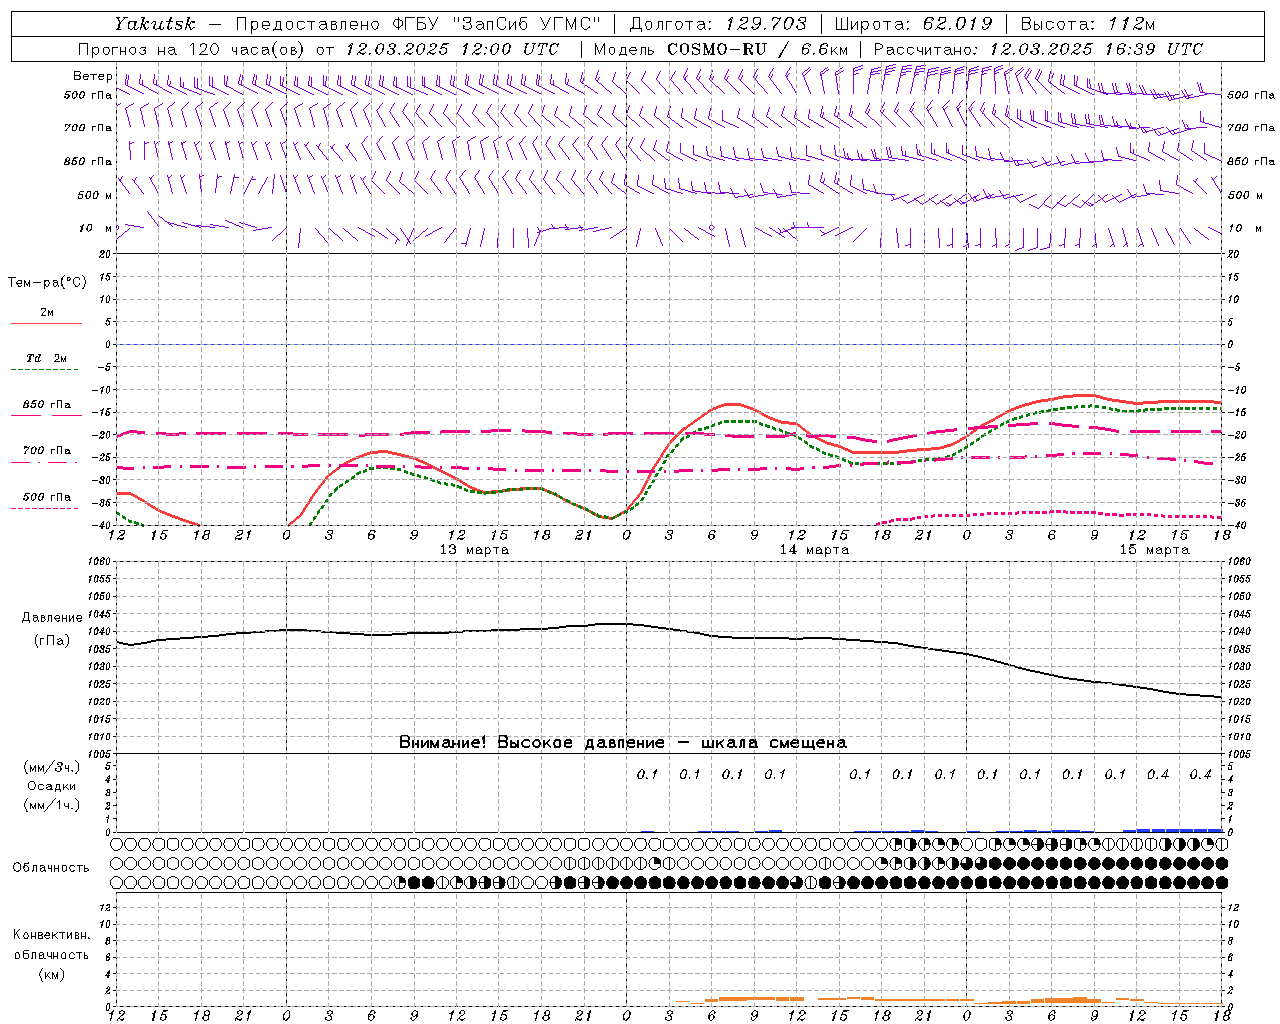This screenshot has width=1280, height=1024.
Task: Click the Конвективн. облачность panel label
Action: (51, 945)
